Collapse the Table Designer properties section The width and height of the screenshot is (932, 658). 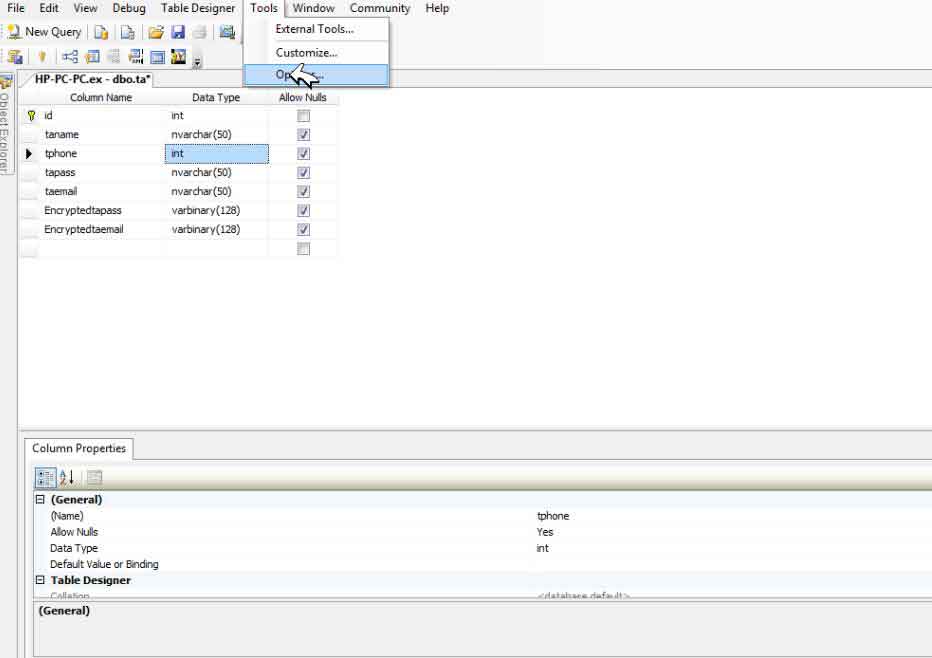click(x=40, y=580)
